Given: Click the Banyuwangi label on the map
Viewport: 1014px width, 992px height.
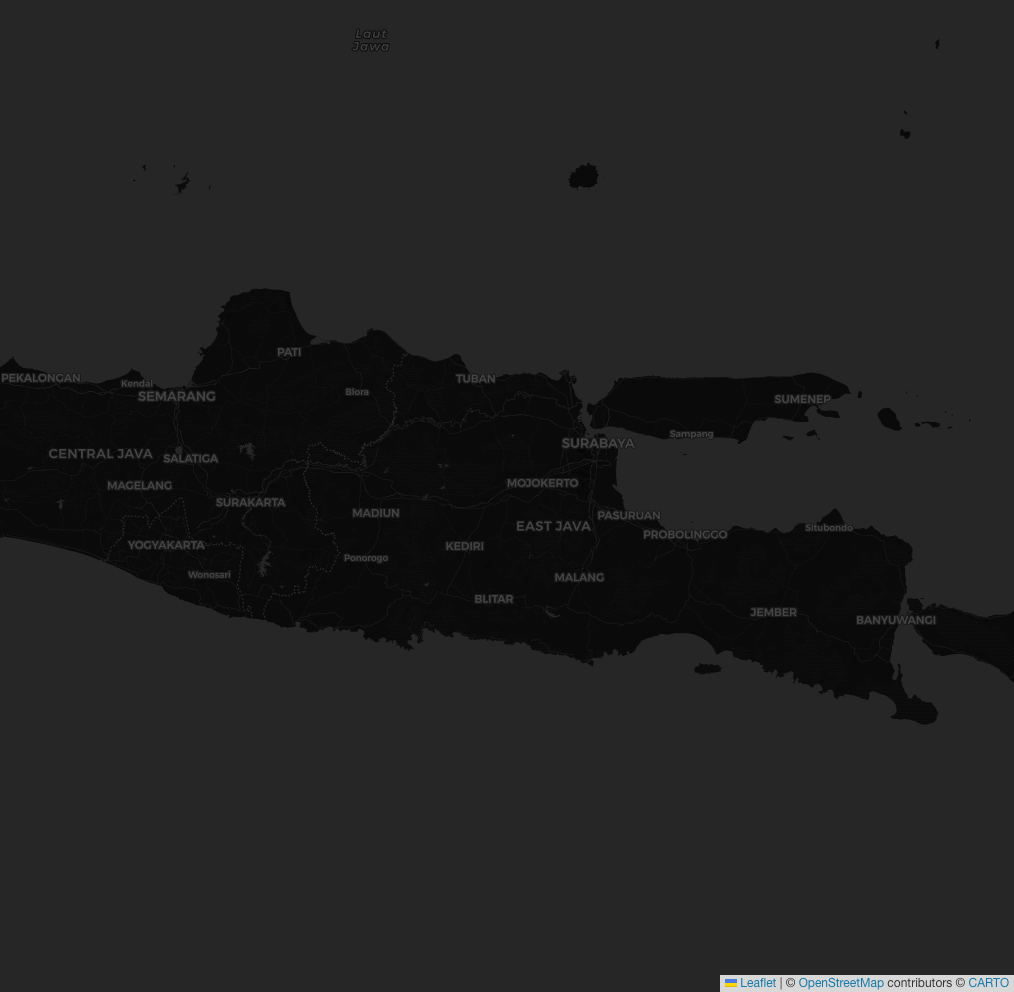Looking at the screenshot, I should pos(895,620).
